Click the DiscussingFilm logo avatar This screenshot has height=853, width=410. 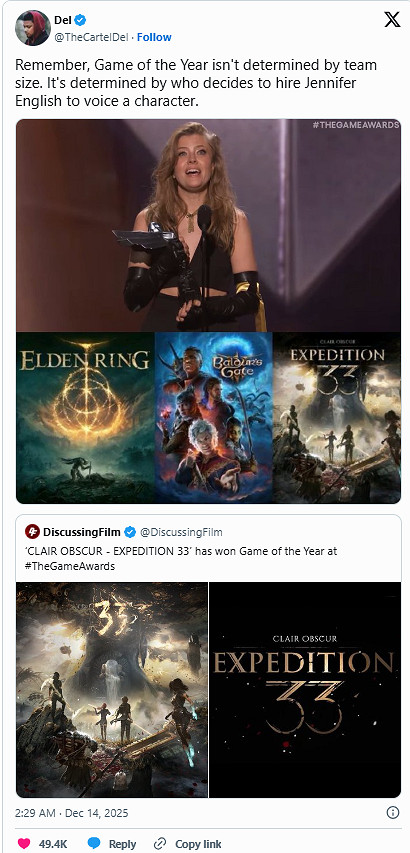coord(32,531)
